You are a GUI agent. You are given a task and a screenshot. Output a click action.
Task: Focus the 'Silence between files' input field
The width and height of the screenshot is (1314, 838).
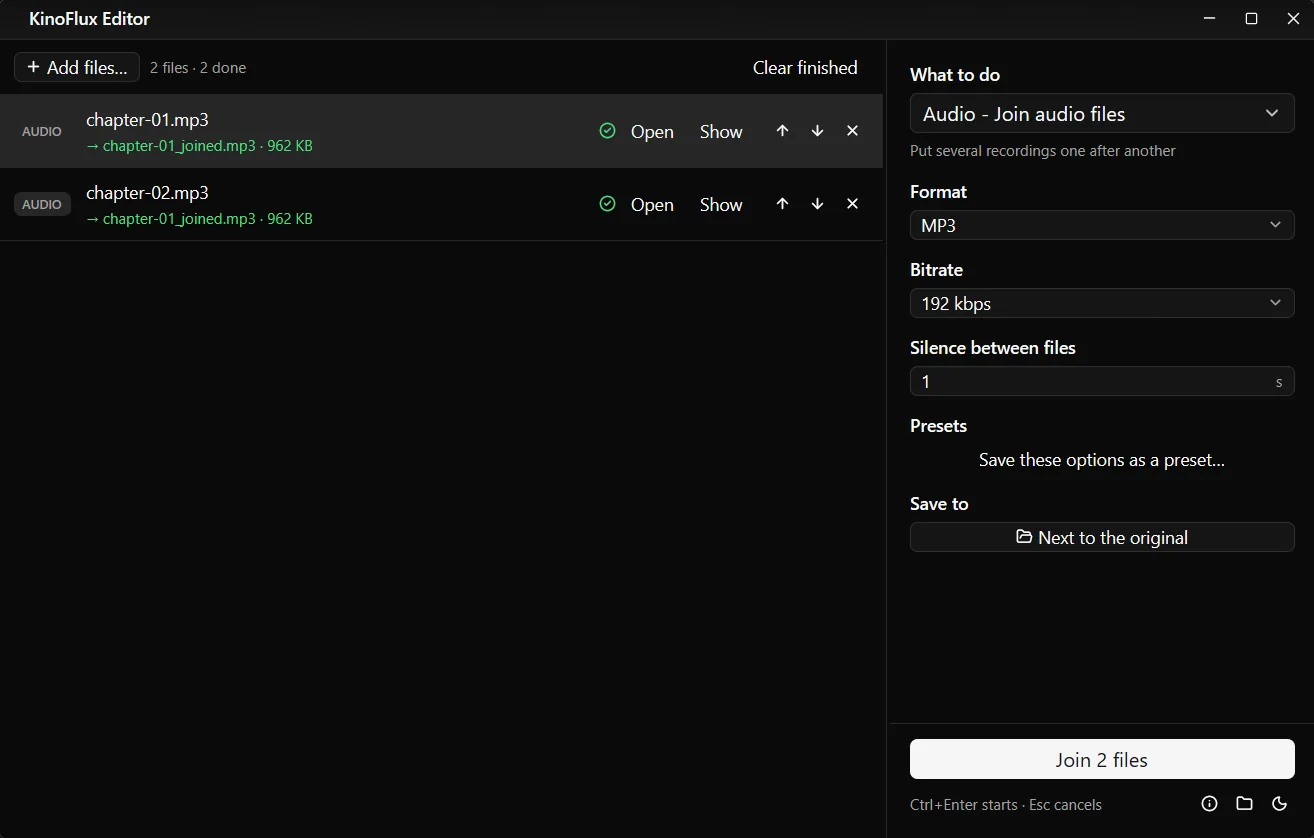tap(1102, 381)
